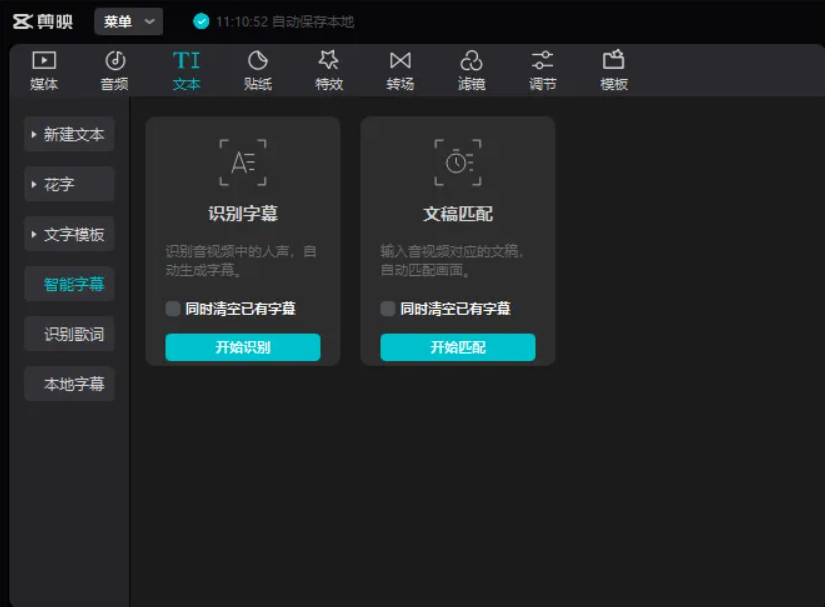Click the auto-save checkmark status icon
The width and height of the screenshot is (825, 607).
(x=201, y=22)
